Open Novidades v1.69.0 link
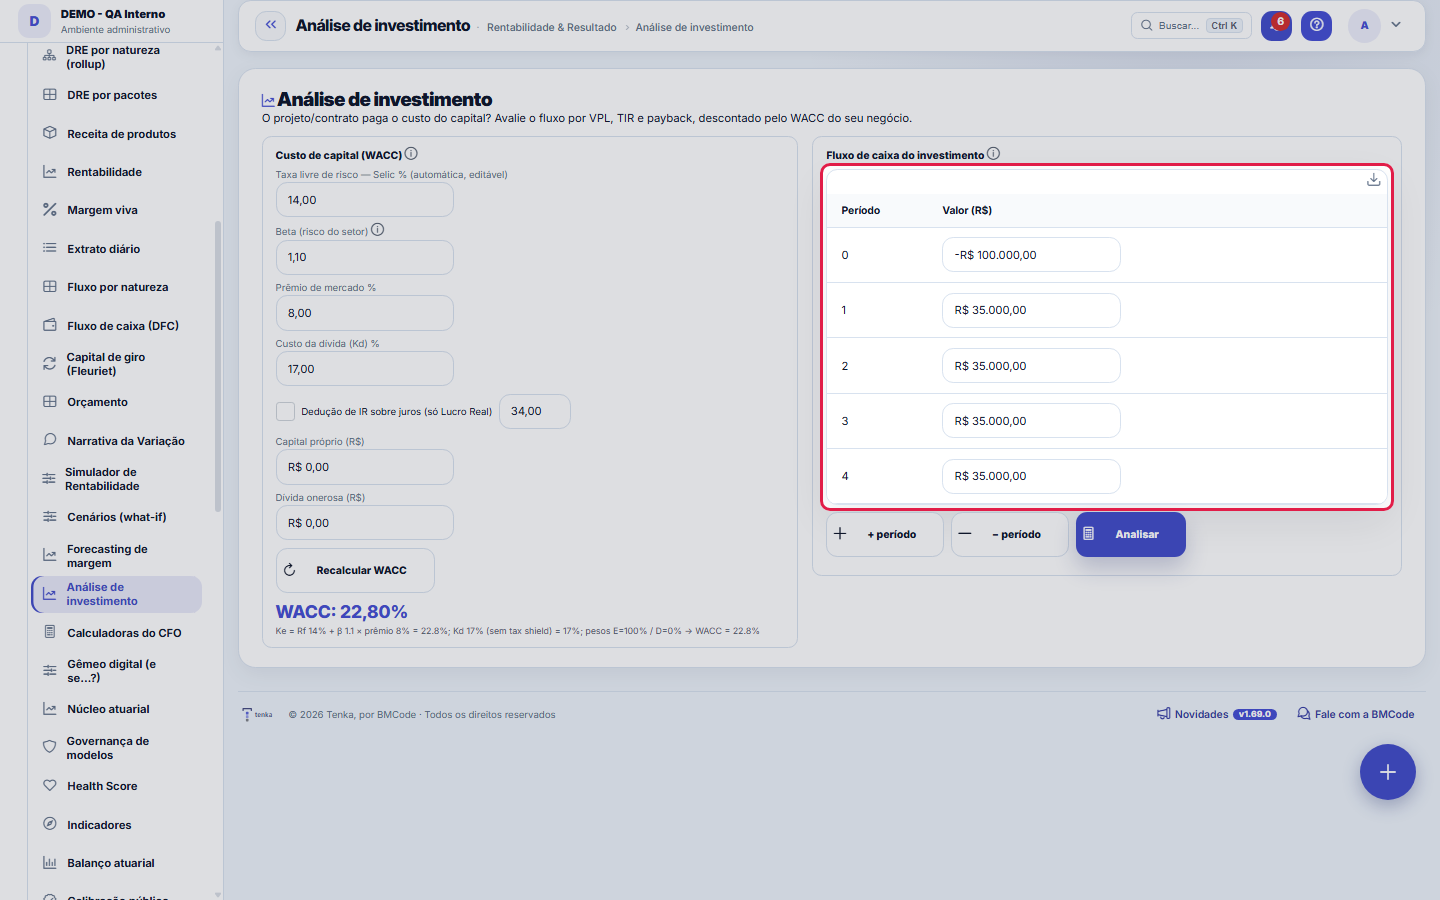The image size is (1440, 900). coord(1216,714)
